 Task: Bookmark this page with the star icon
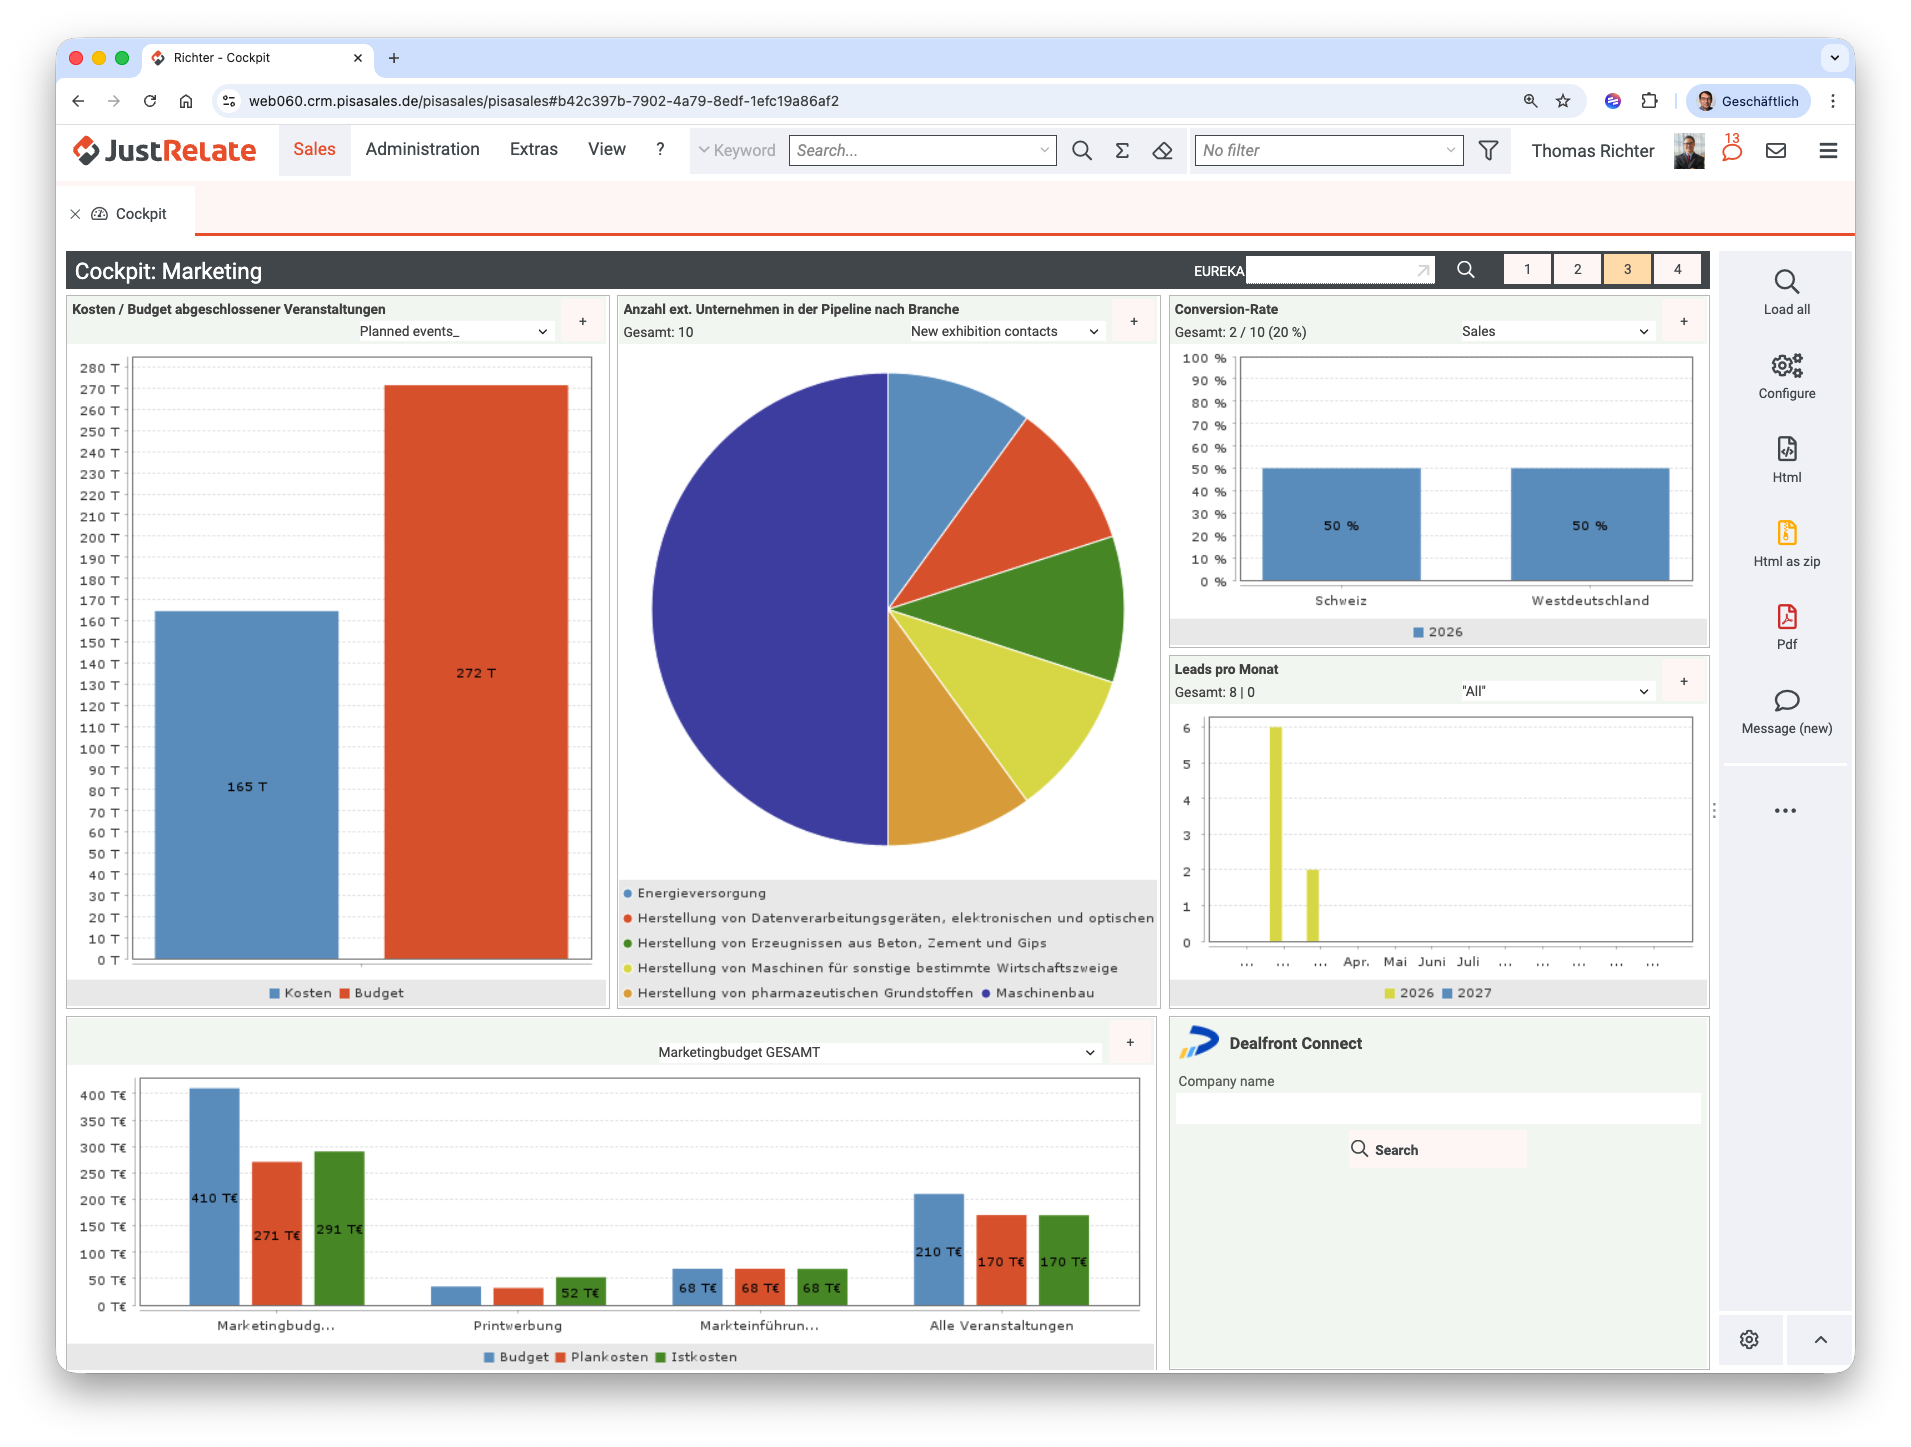click(1563, 101)
